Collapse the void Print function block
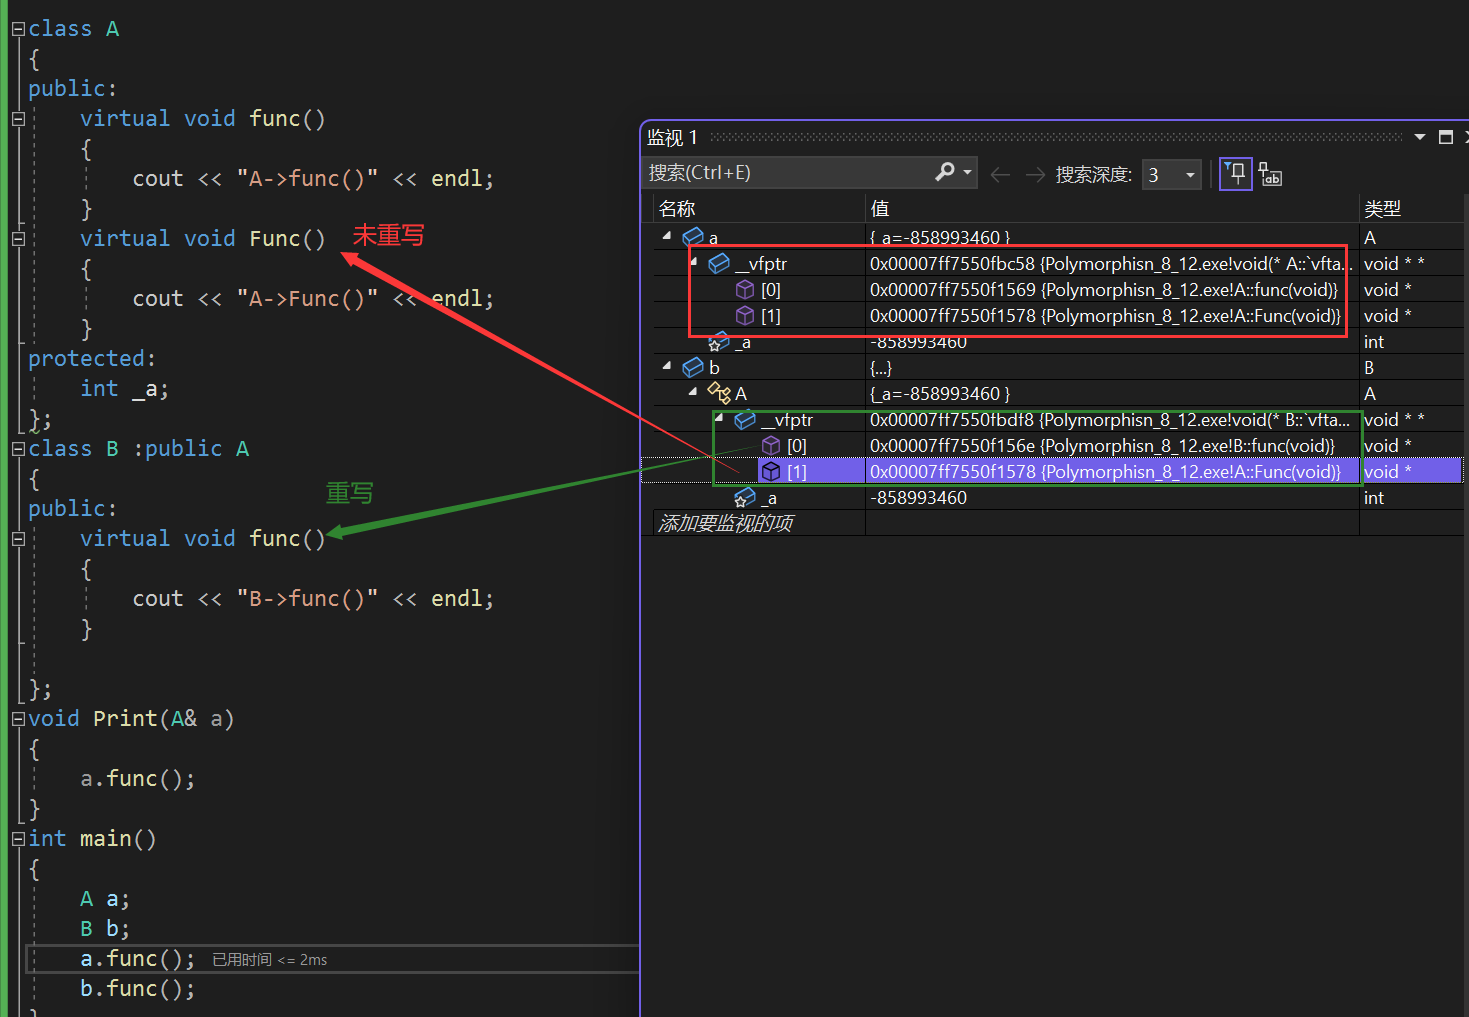 point(18,719)
